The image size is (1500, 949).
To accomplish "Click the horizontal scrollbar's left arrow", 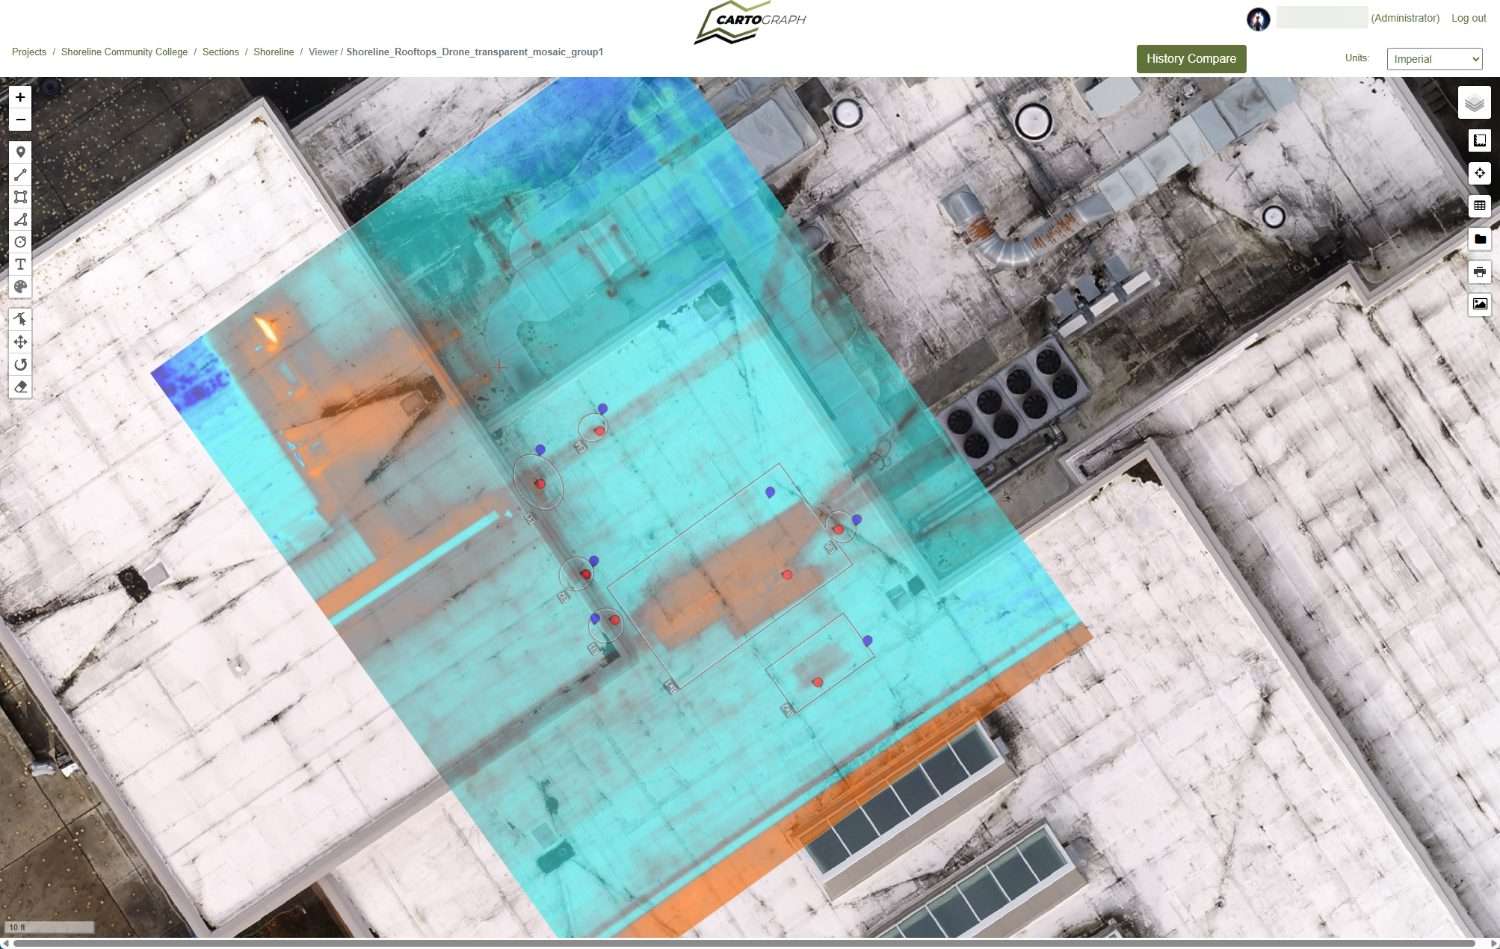I will tap(5, 943).
